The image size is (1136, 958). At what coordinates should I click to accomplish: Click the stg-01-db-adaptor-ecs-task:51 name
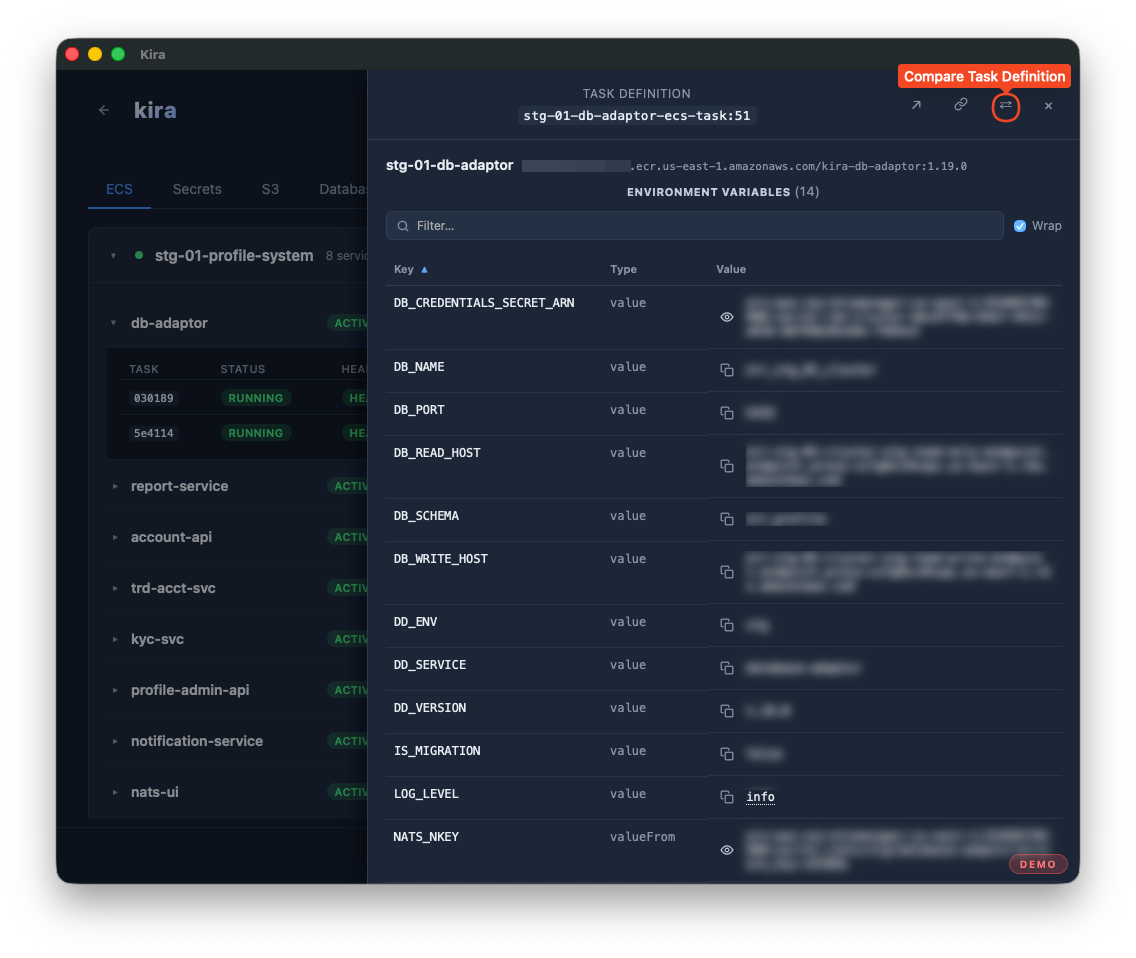pos(637,116)
